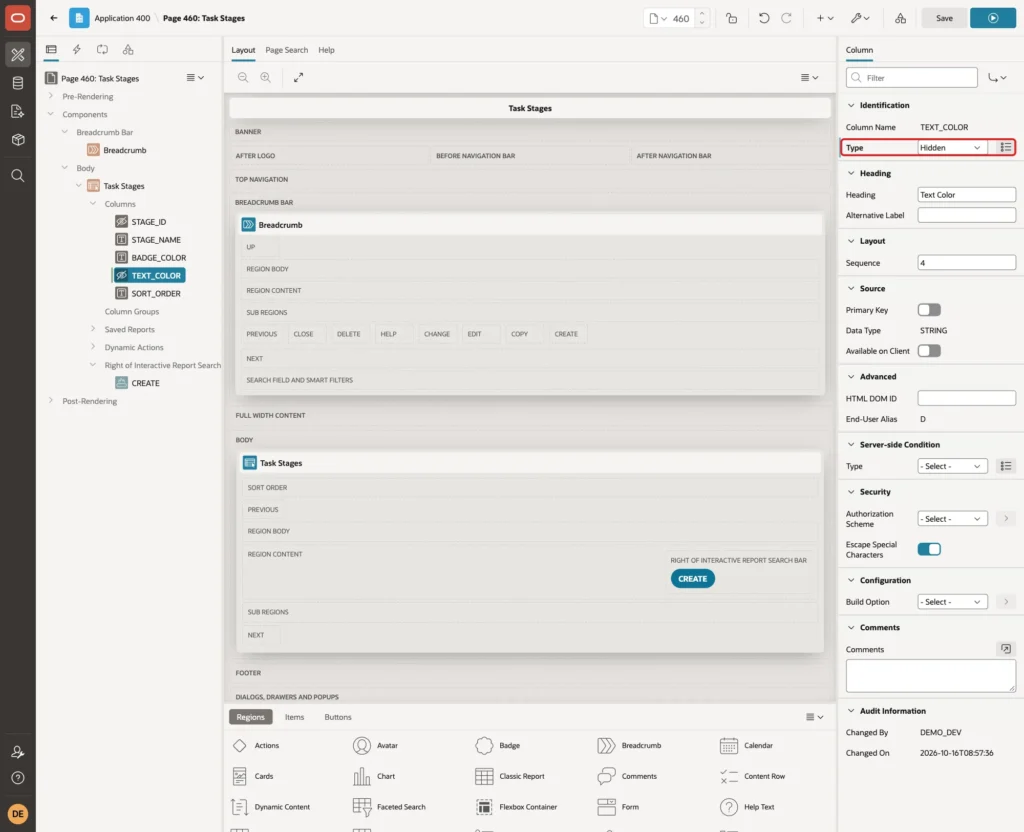Screen dimensions: 1024x832
Task: Run the page with play button
Action: 993,18
